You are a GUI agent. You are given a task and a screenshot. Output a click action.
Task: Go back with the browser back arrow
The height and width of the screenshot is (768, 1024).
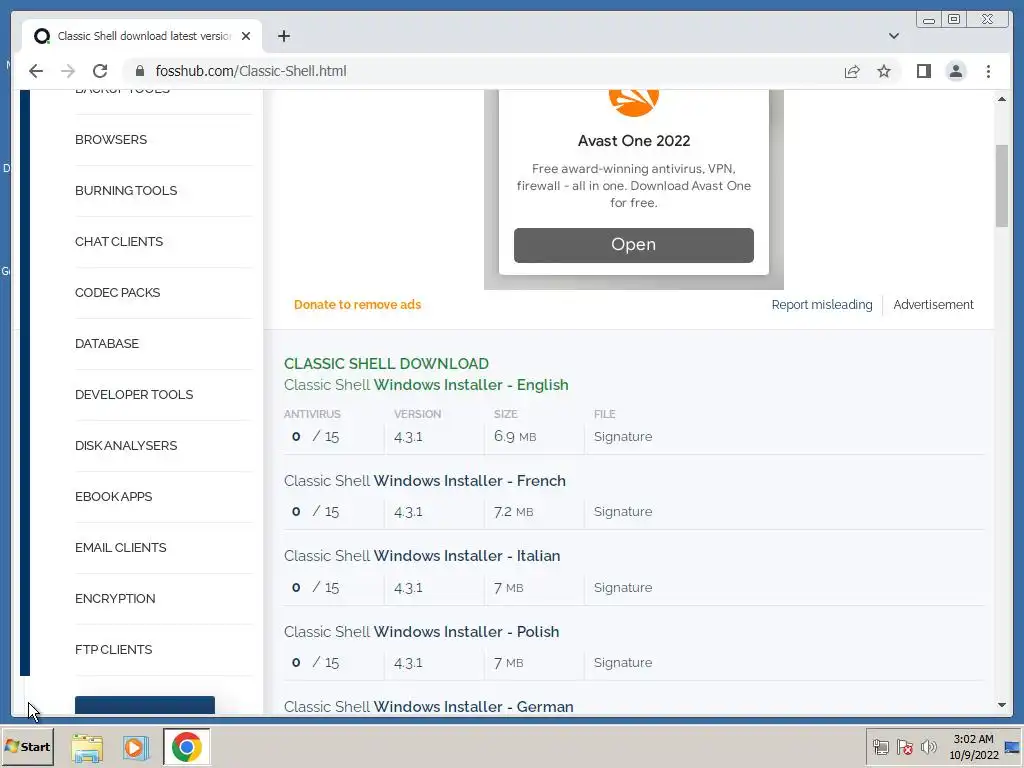point(36,71)
